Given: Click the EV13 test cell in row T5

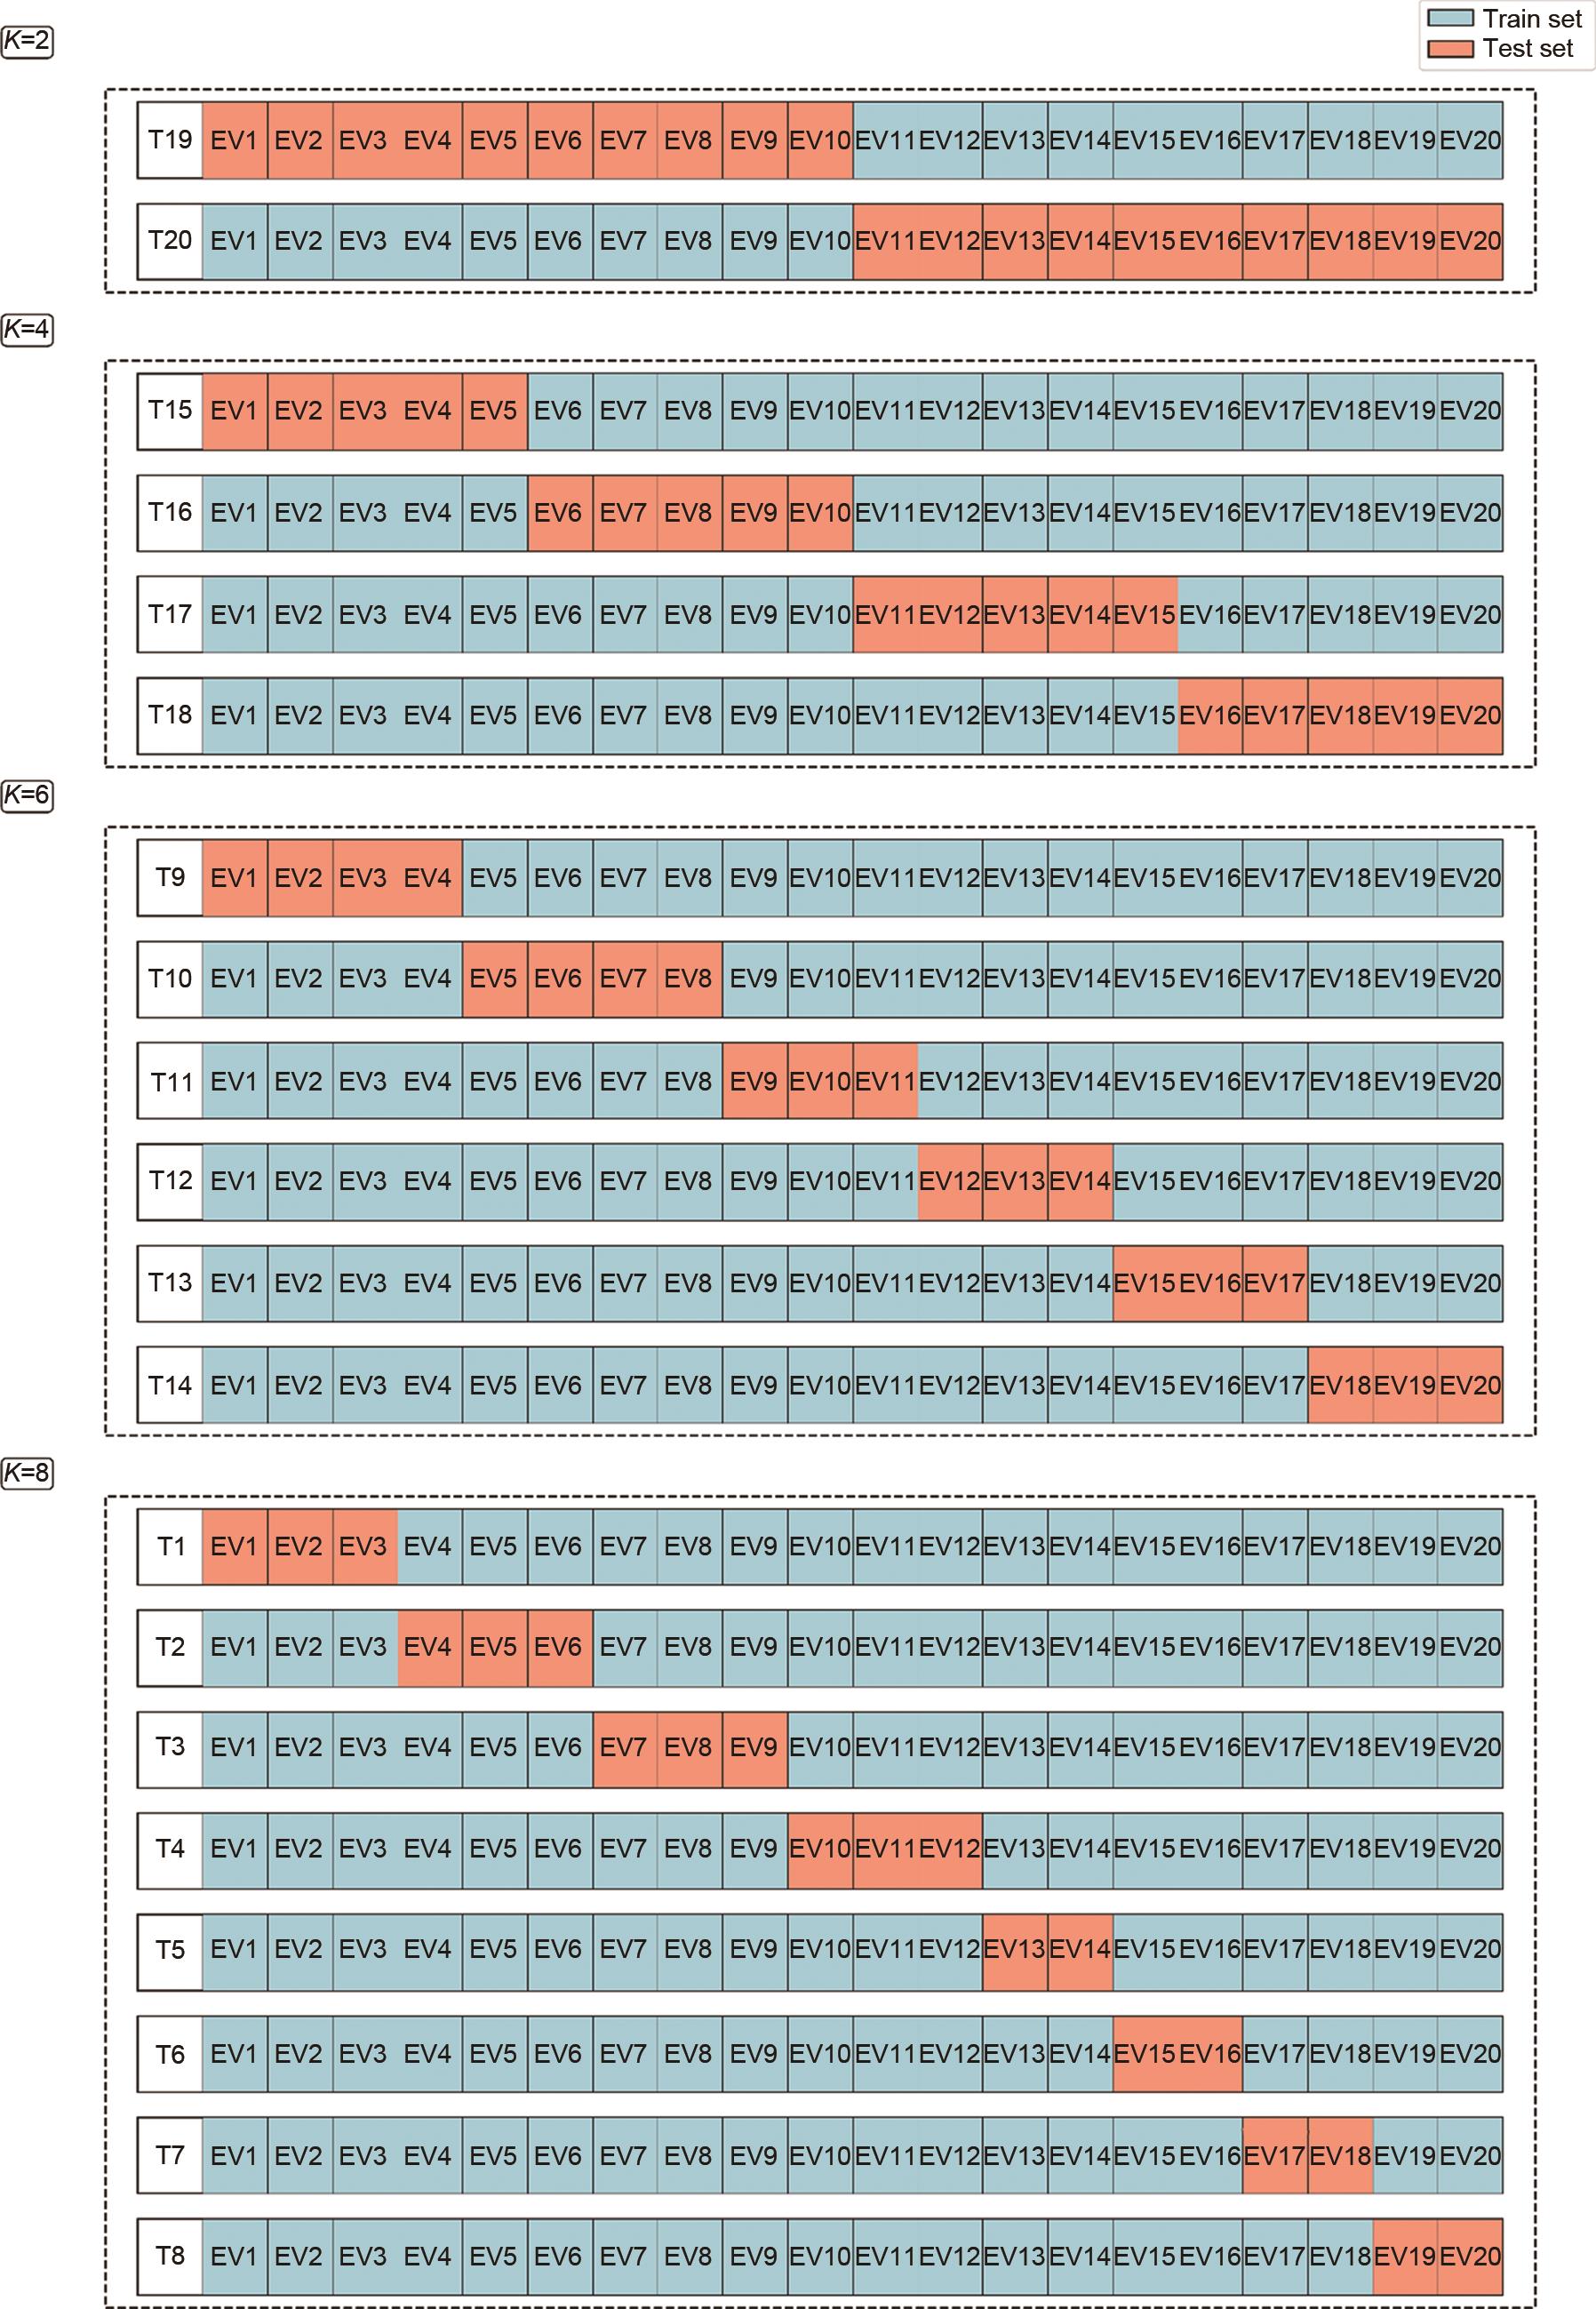Looking at the screenshot, I should (1015, 1949).
